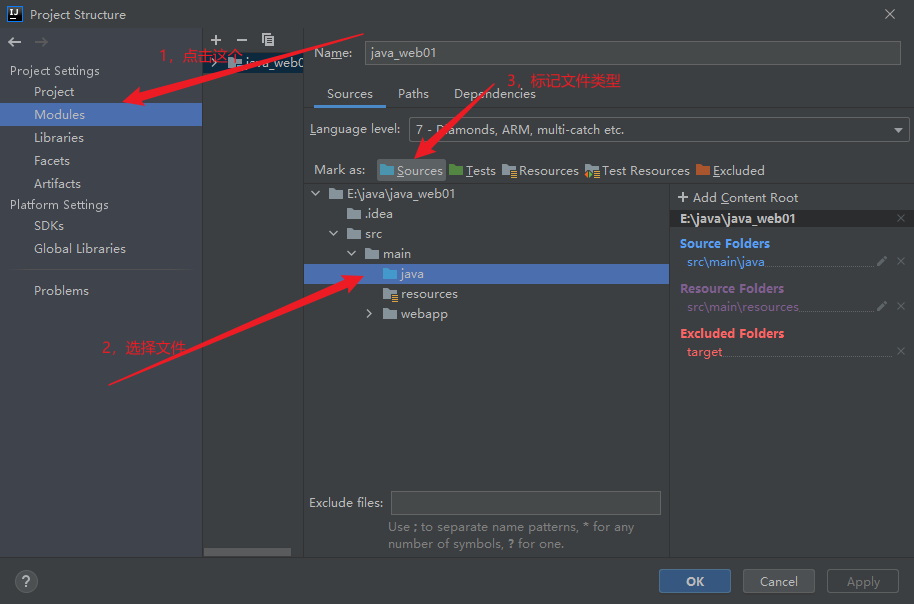Remove content root E:\java\java_web01
914x604 pixels.
[901, 218]
